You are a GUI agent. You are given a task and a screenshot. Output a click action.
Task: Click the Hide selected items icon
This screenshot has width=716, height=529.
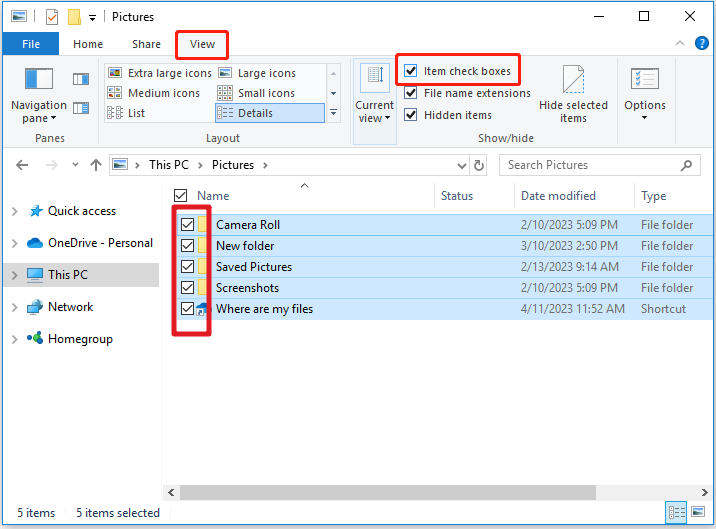point(573,92)
